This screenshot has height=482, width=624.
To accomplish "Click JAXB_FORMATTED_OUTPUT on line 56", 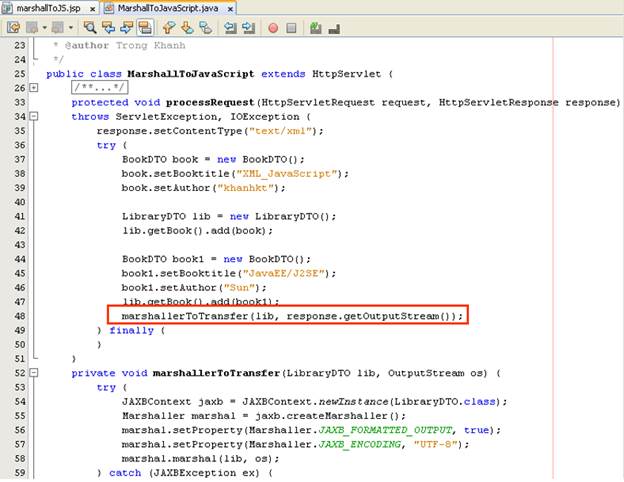I will coord(385,430).
